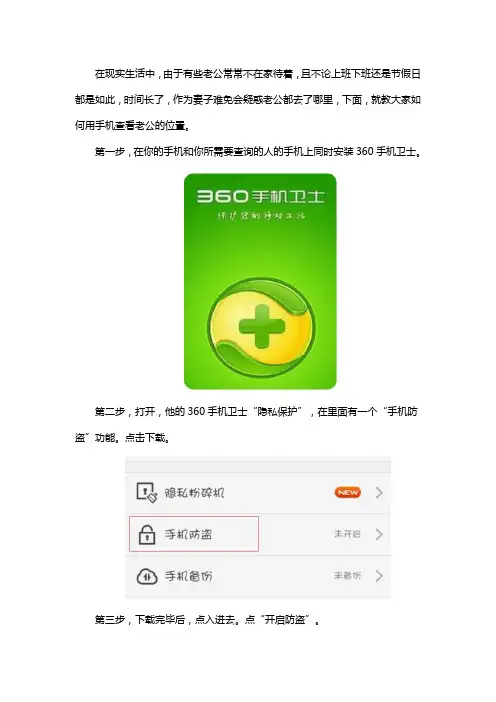
Task: Click the 未开启 status label
Action: tap(347, 534)
